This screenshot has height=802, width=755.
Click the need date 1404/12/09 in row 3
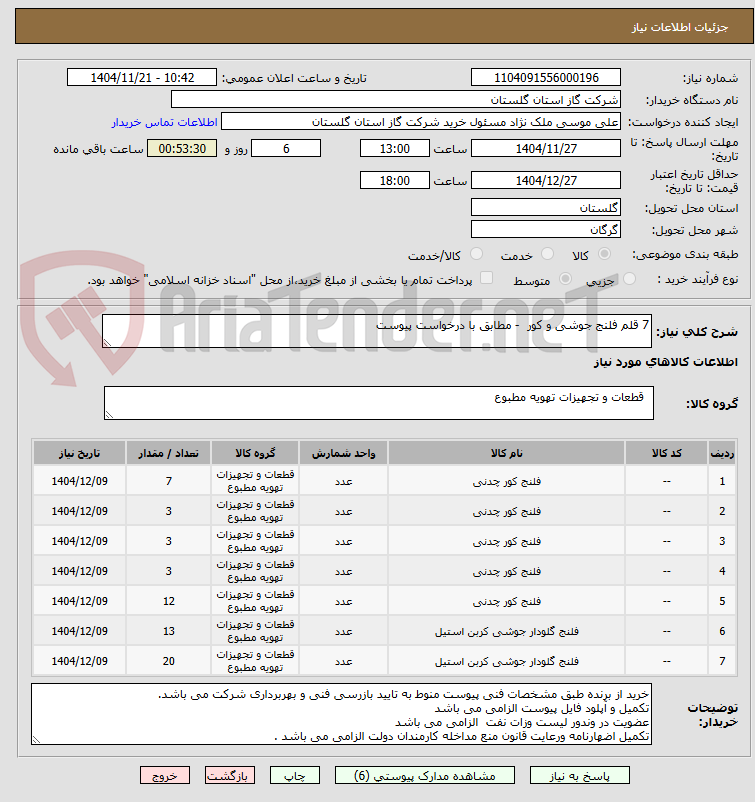coord(79,541)
